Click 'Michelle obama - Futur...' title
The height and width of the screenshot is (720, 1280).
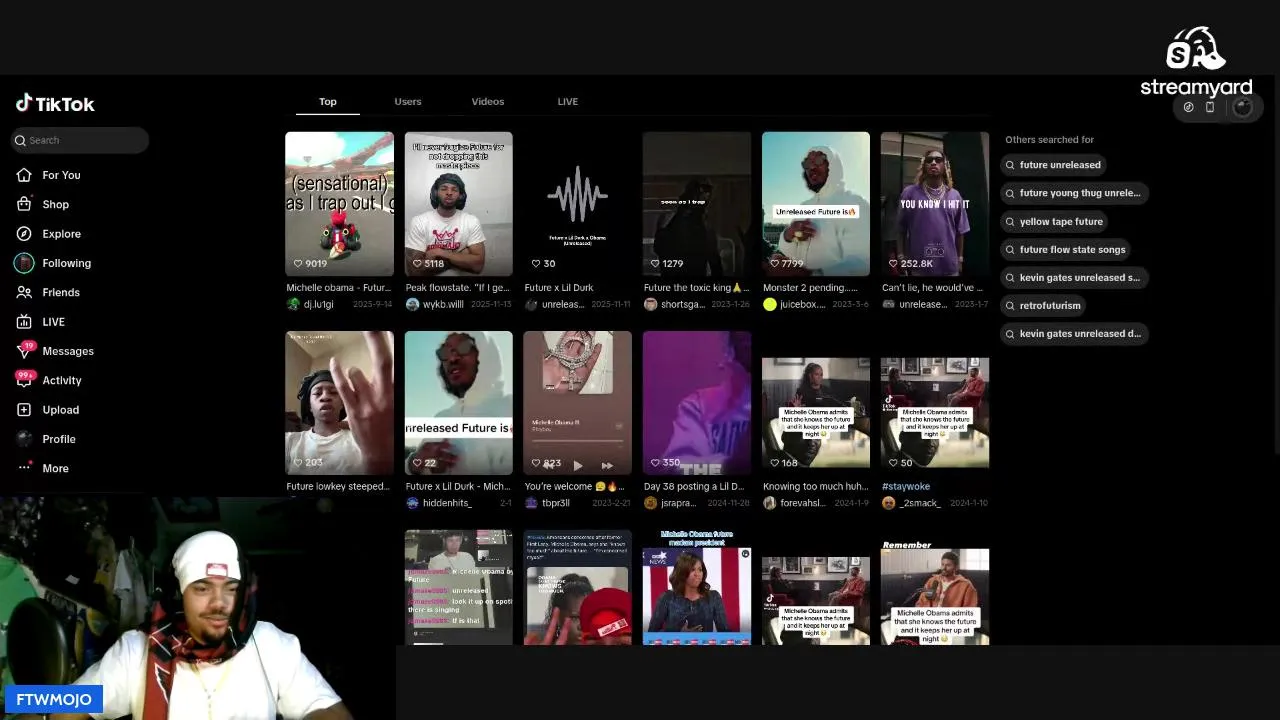[x=339, y=288]
